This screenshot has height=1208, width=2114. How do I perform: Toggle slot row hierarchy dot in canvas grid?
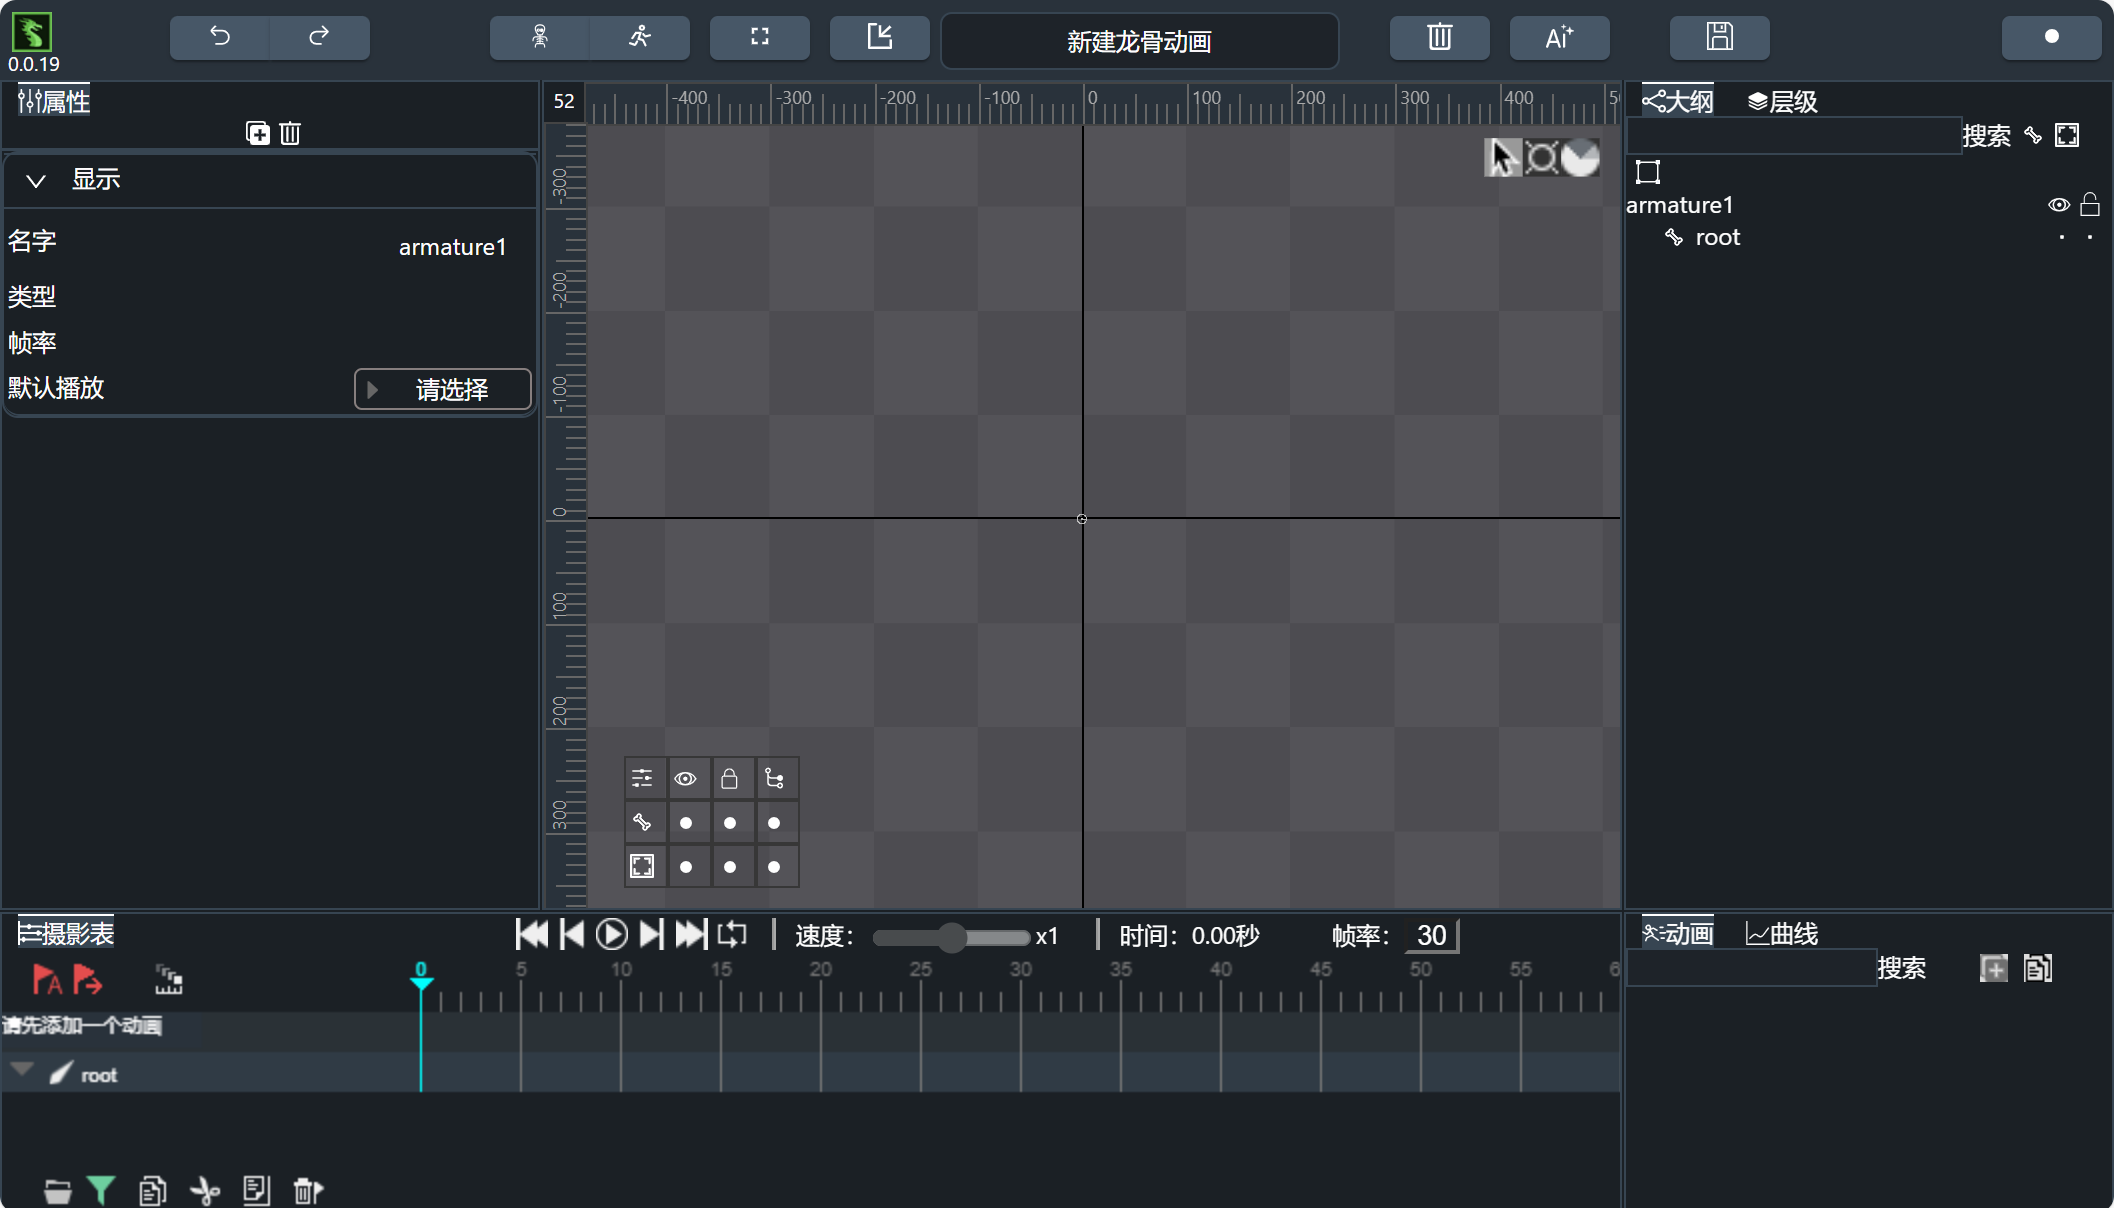[x=774, y=867]
